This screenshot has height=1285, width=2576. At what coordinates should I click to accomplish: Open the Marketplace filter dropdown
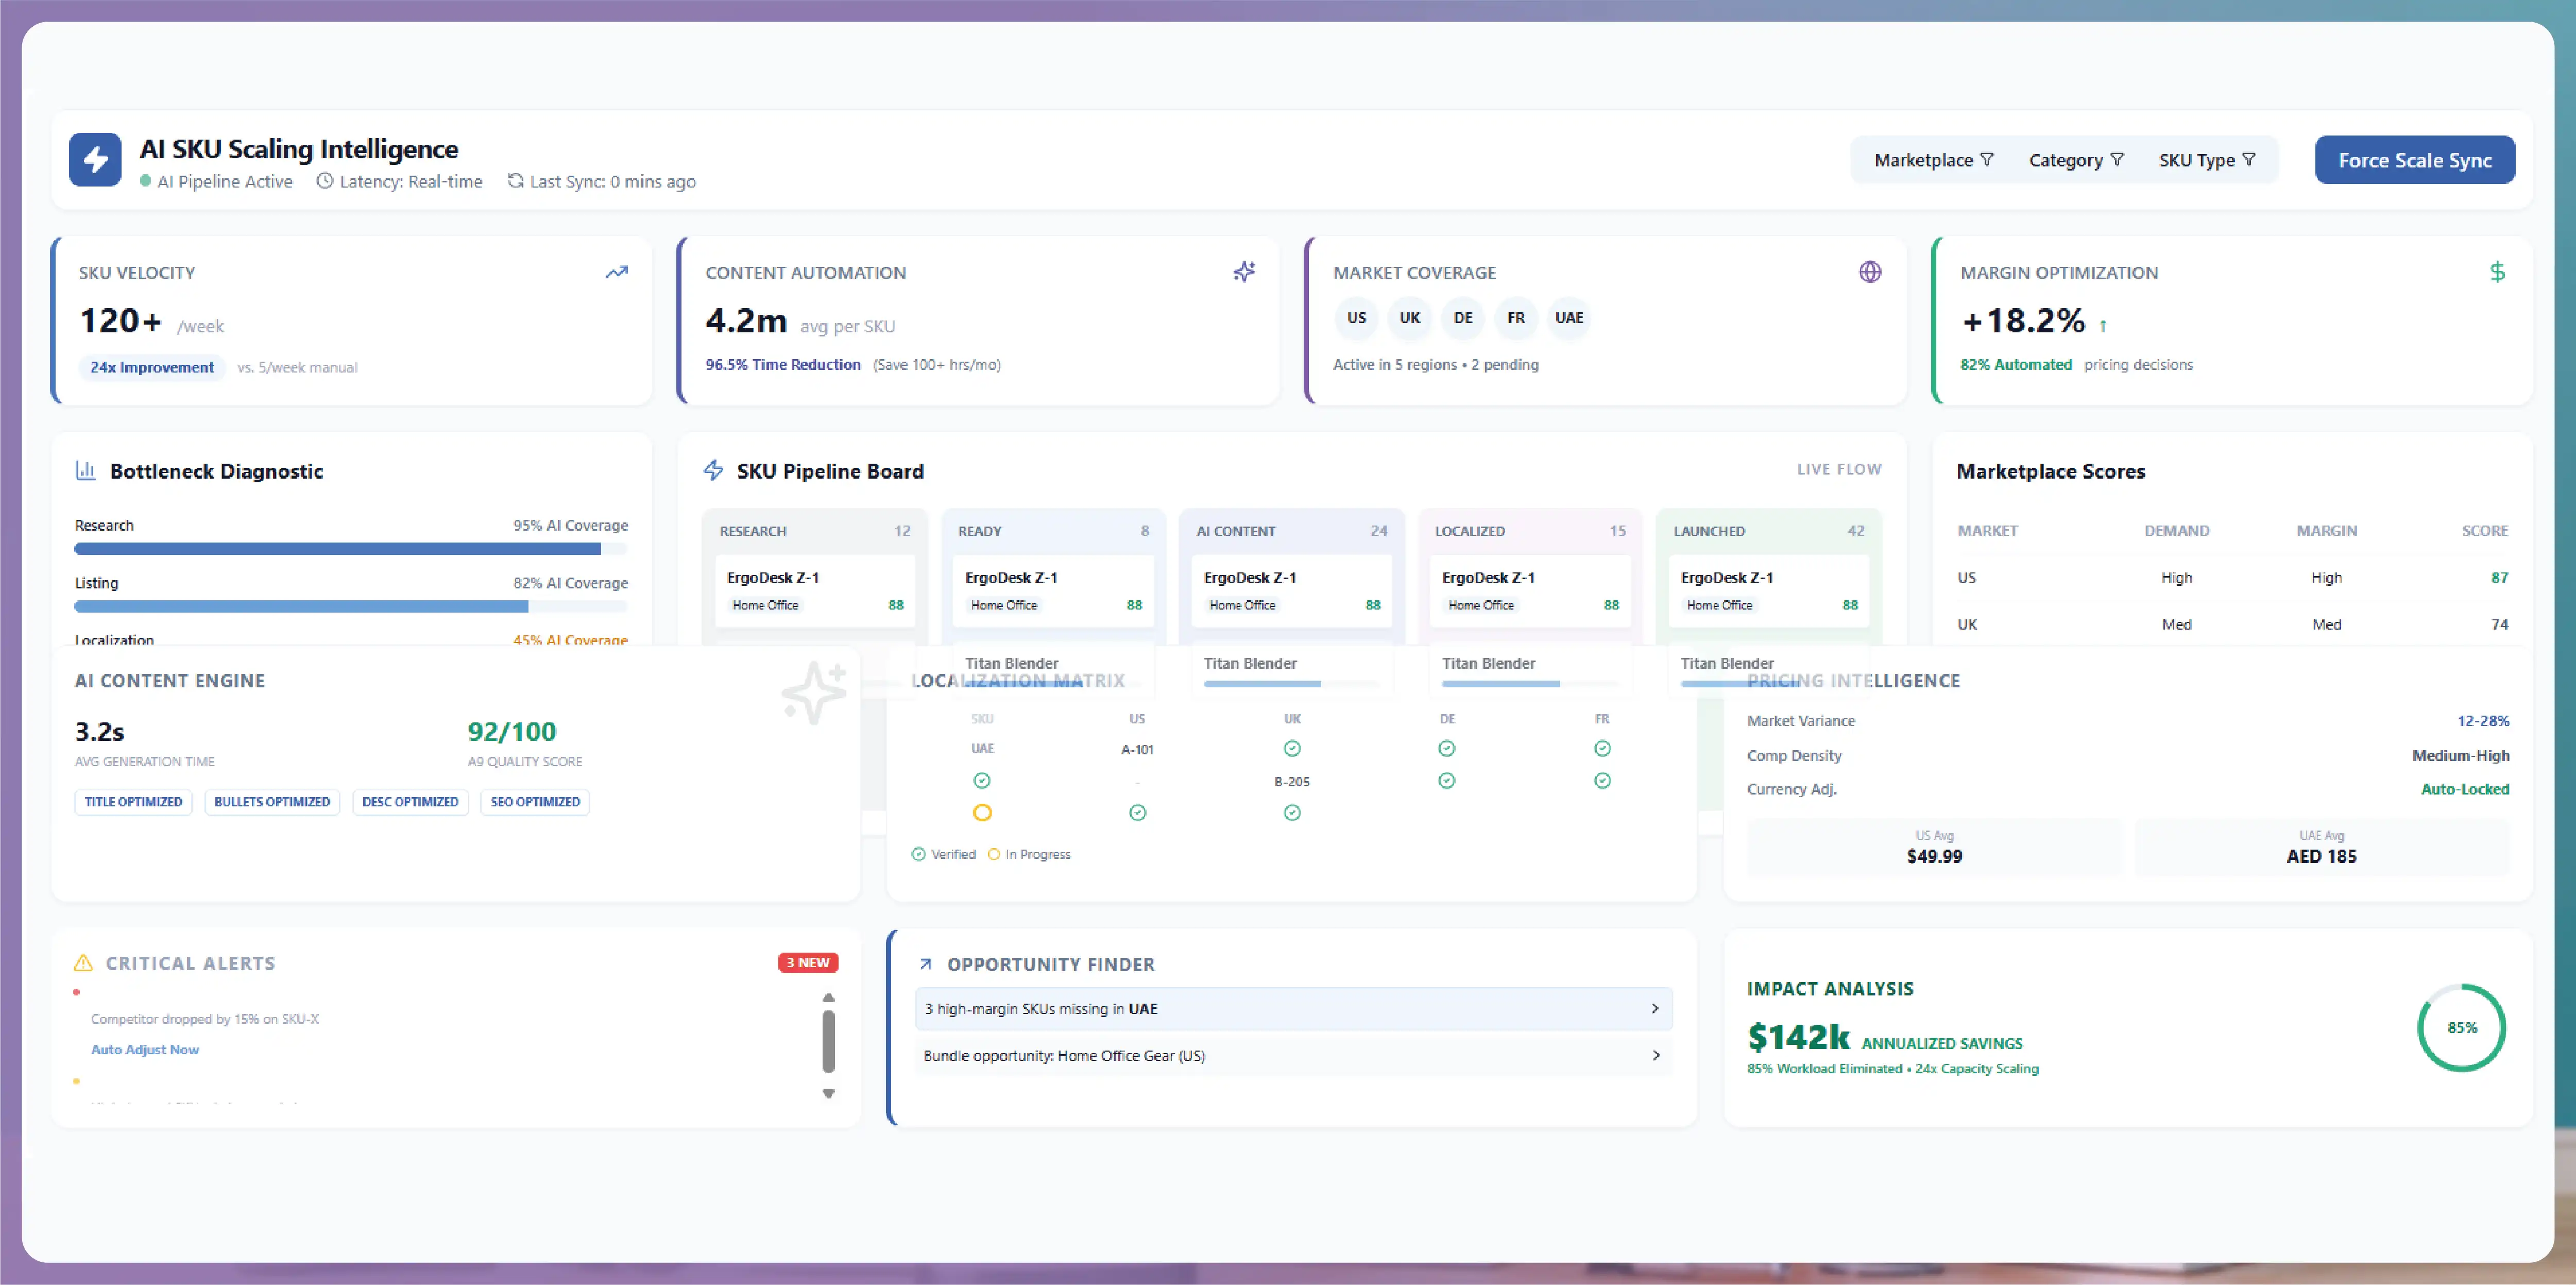click(1933, 160)
